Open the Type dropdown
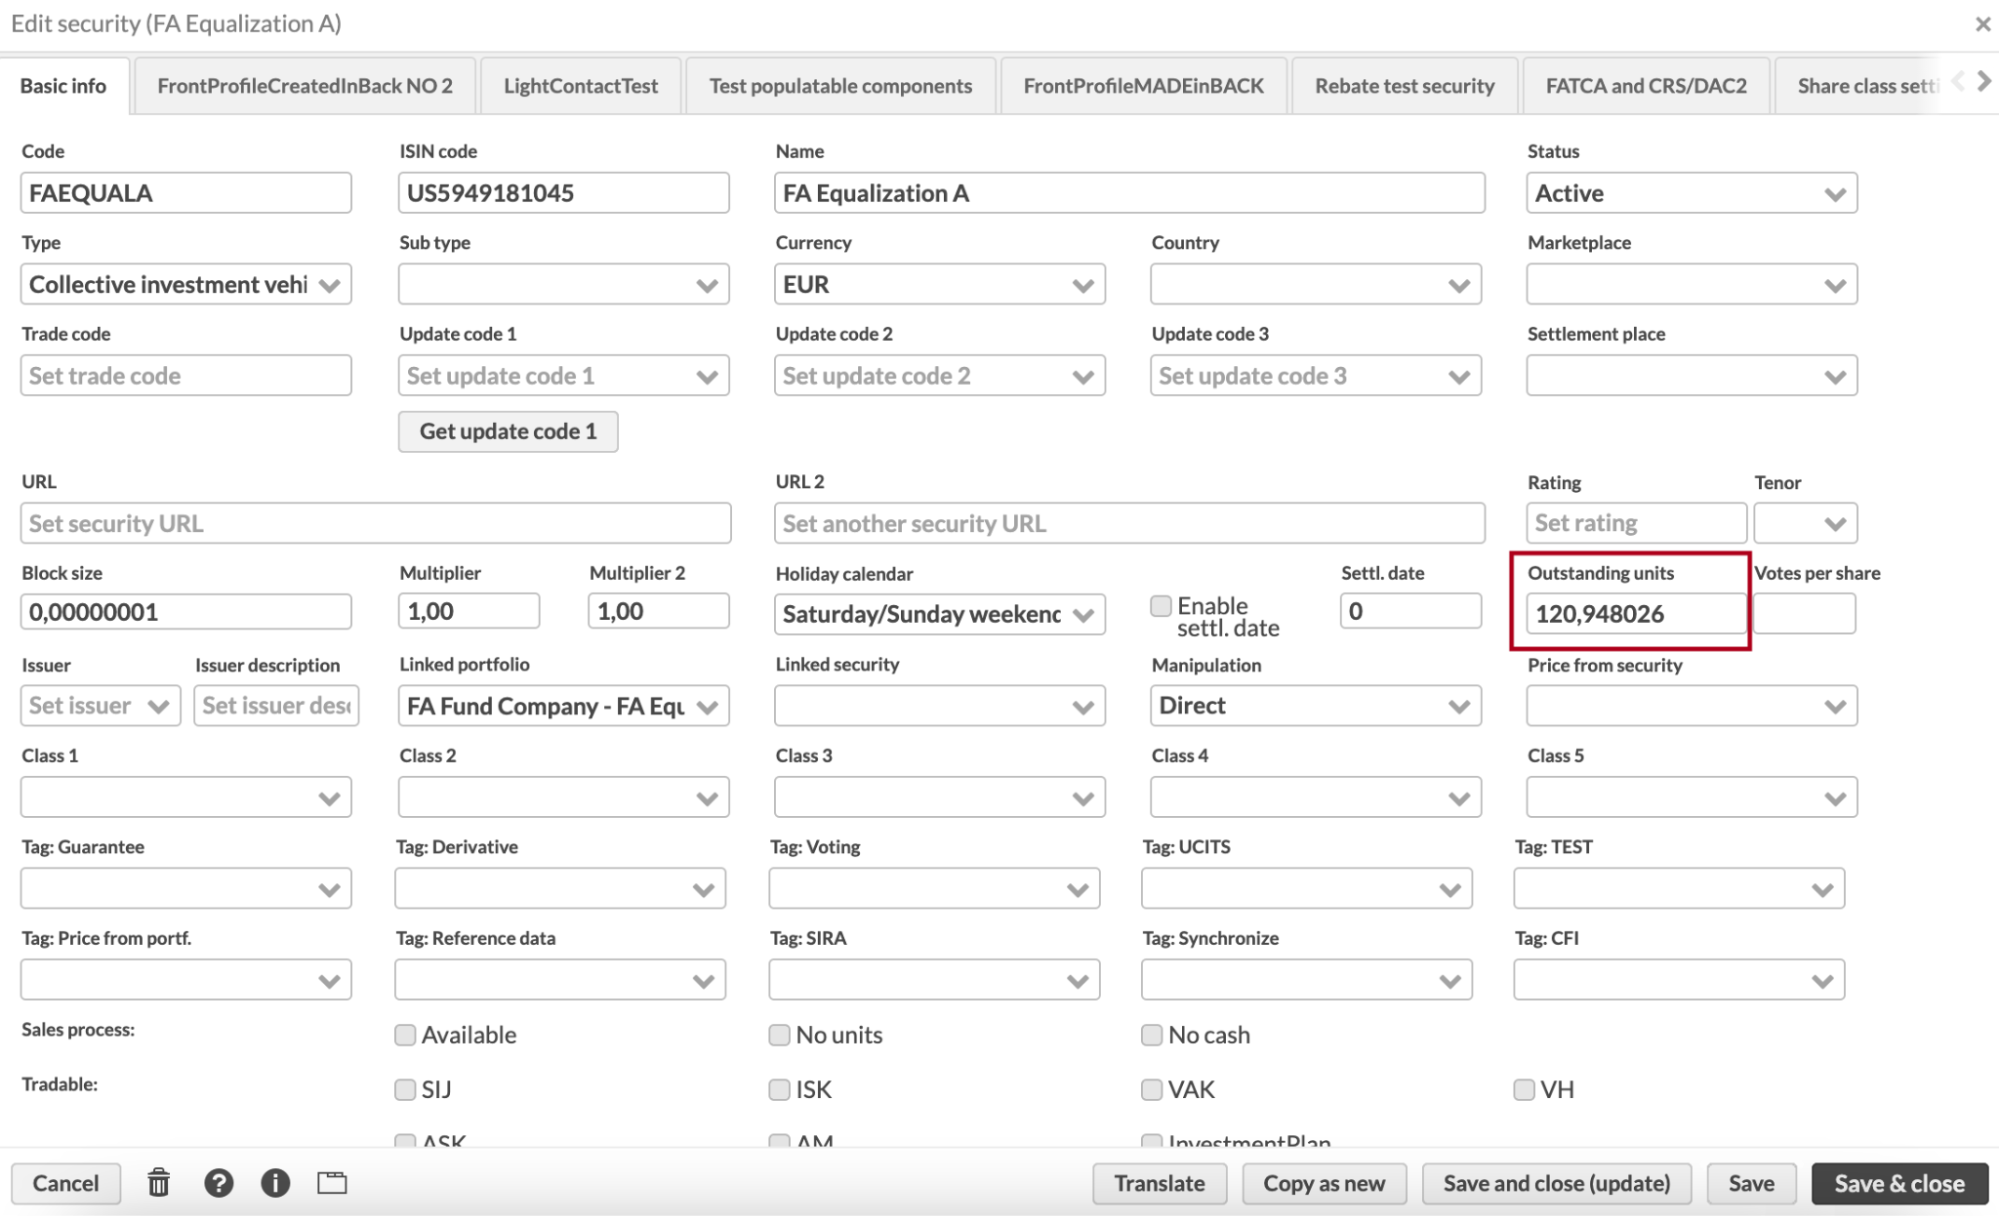 click(x=186, y=284)
